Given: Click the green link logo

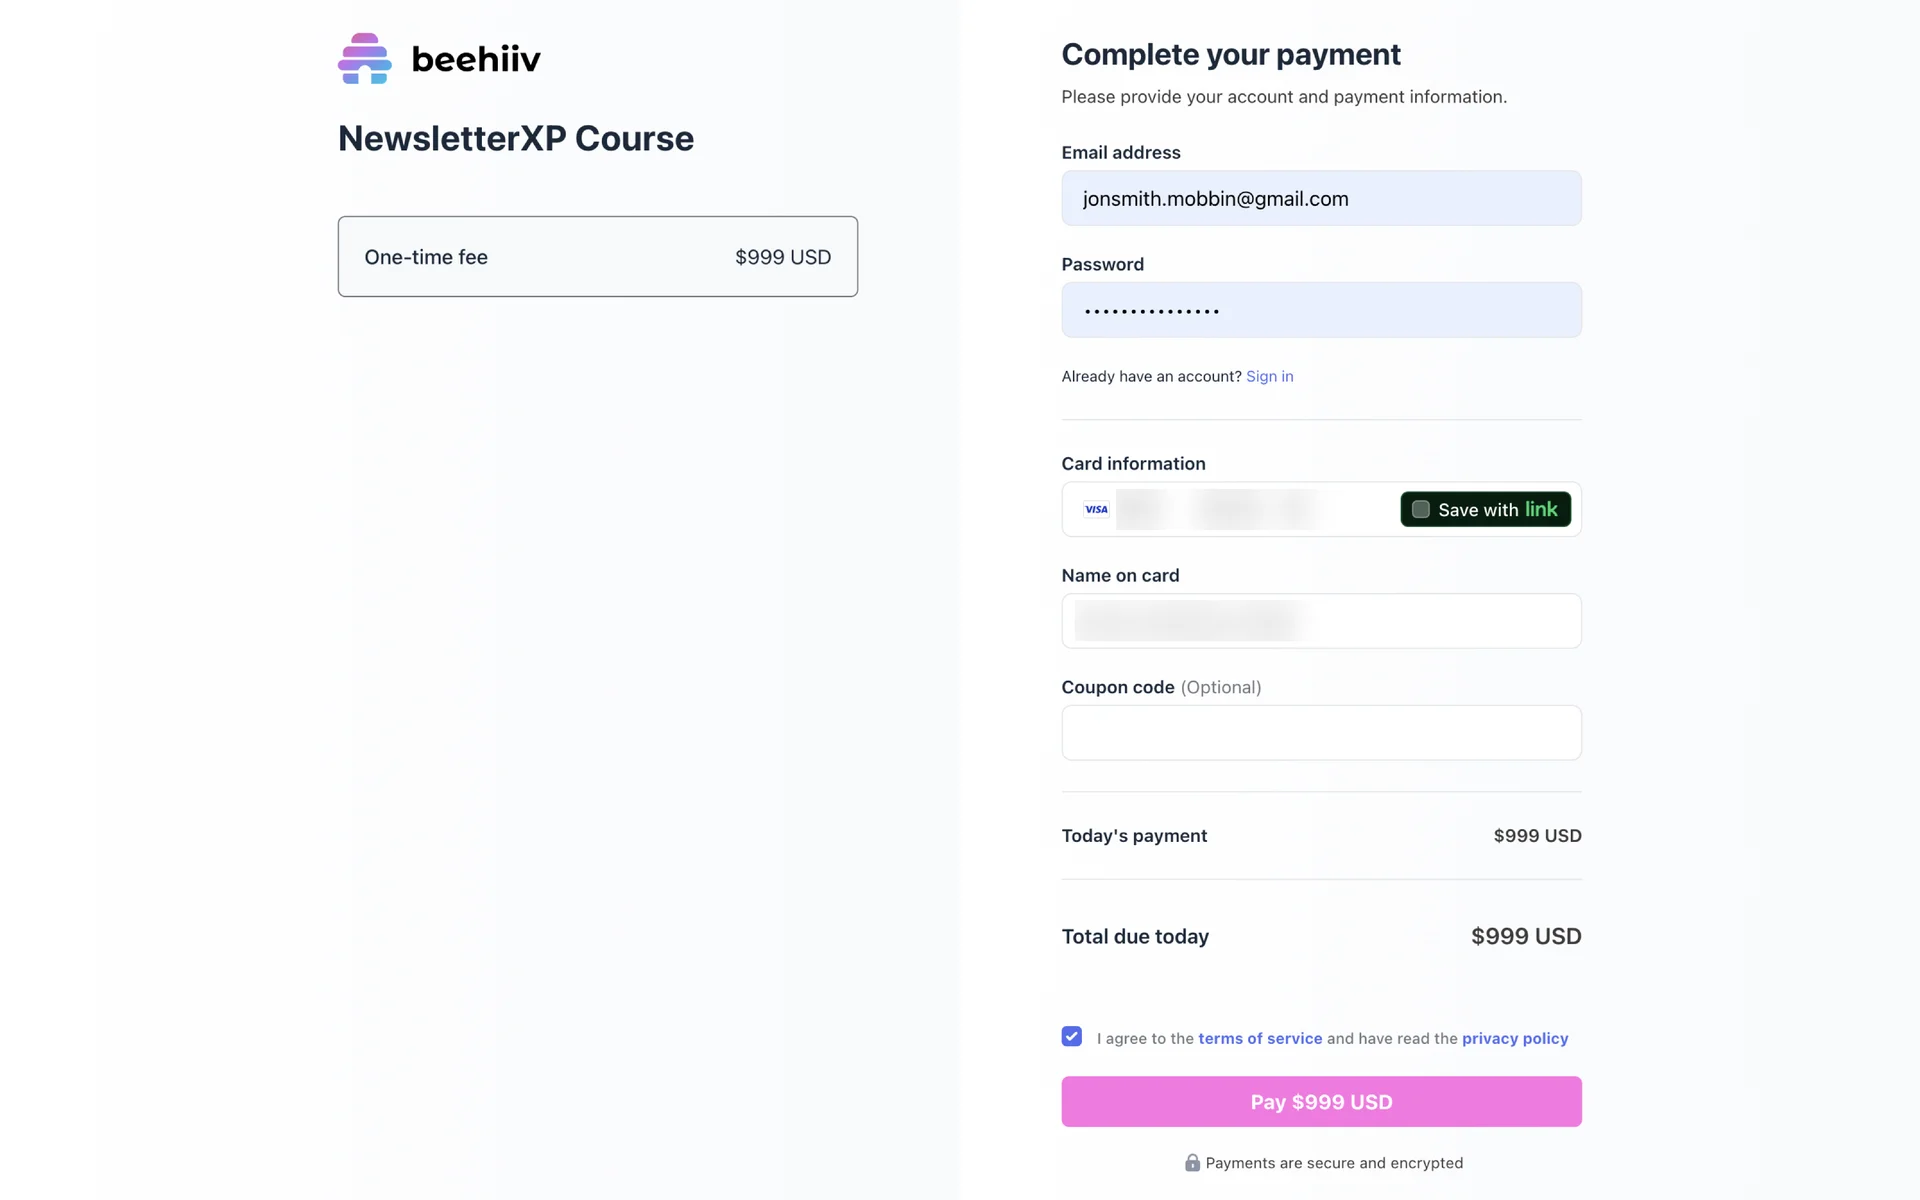Looking at the screenshot, I should click(x=1541, y=509).
